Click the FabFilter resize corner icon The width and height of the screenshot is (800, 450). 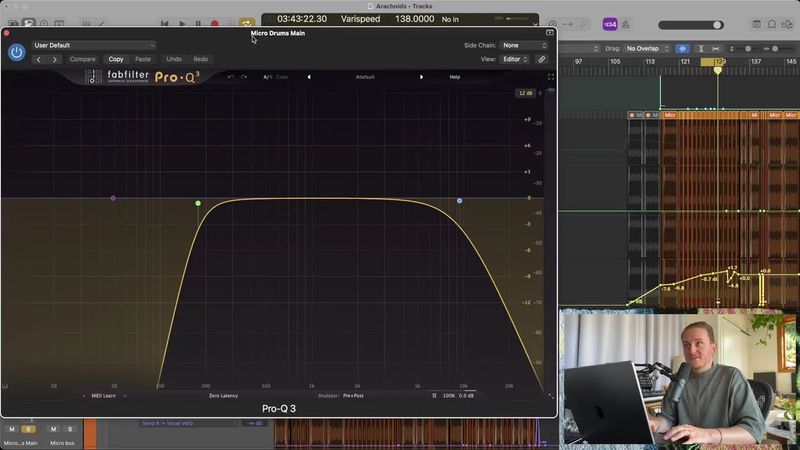point(551,396)
